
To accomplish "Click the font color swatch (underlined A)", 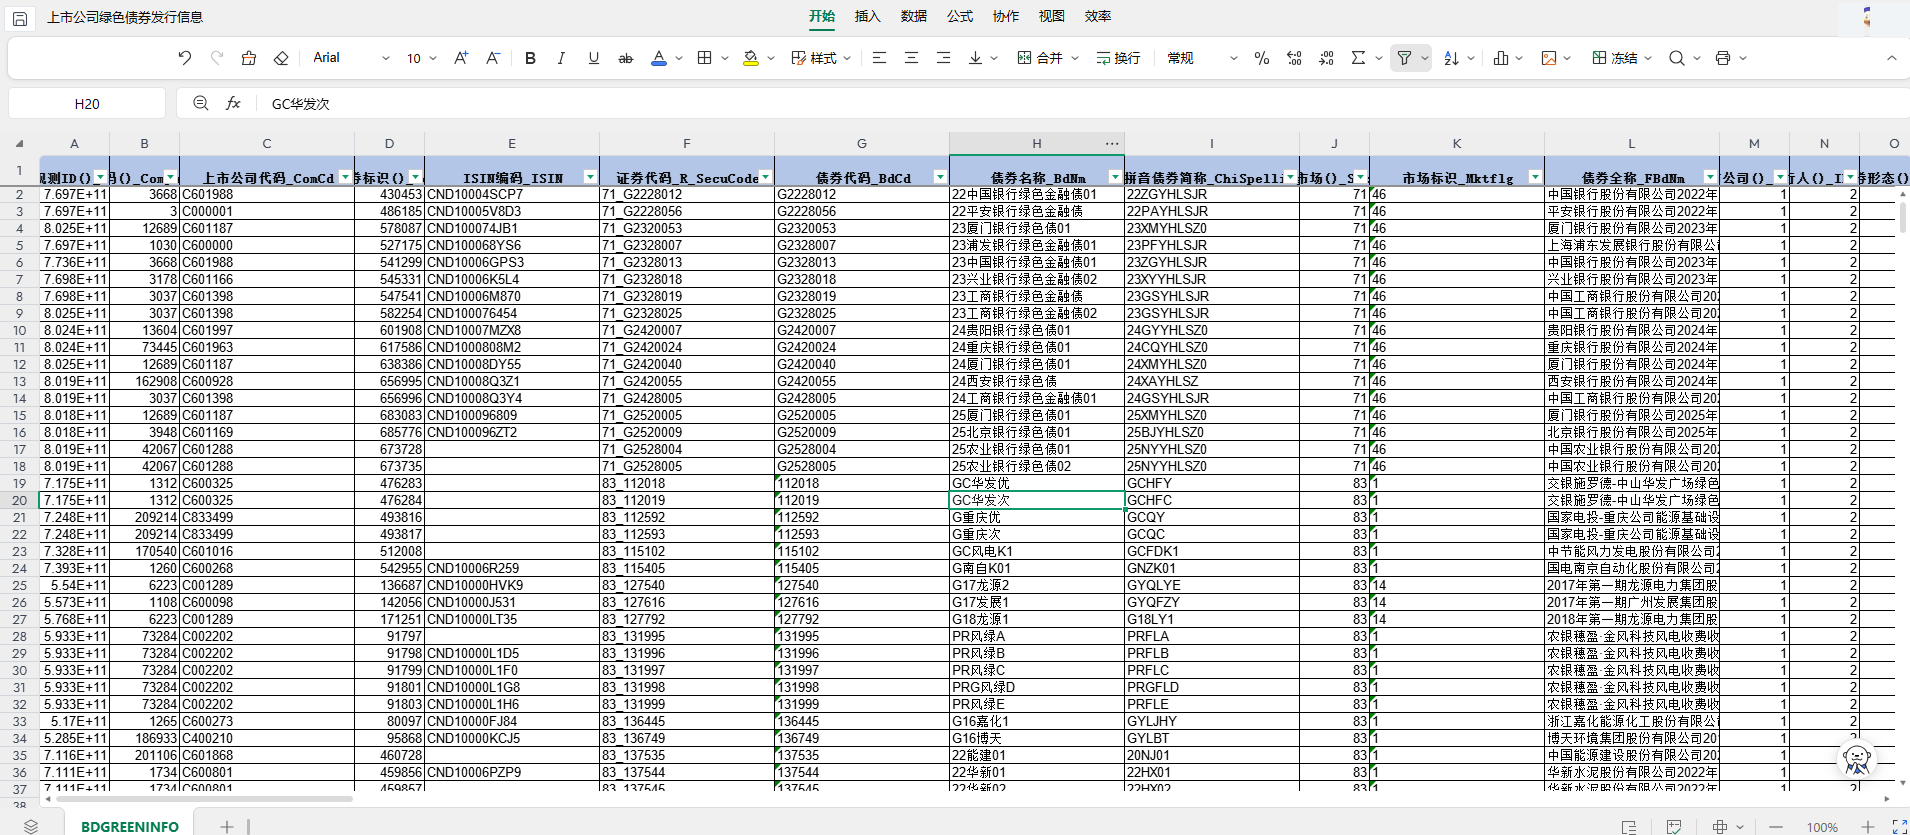I will pyautogui.click(x=659, y=58).
